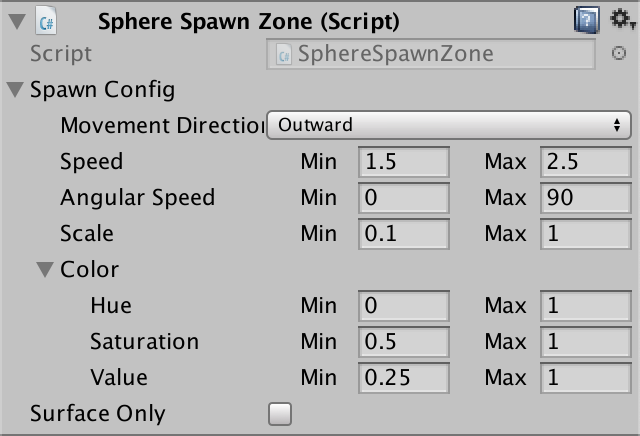Select the Angular Speed Max field

(x=586, y=198)
